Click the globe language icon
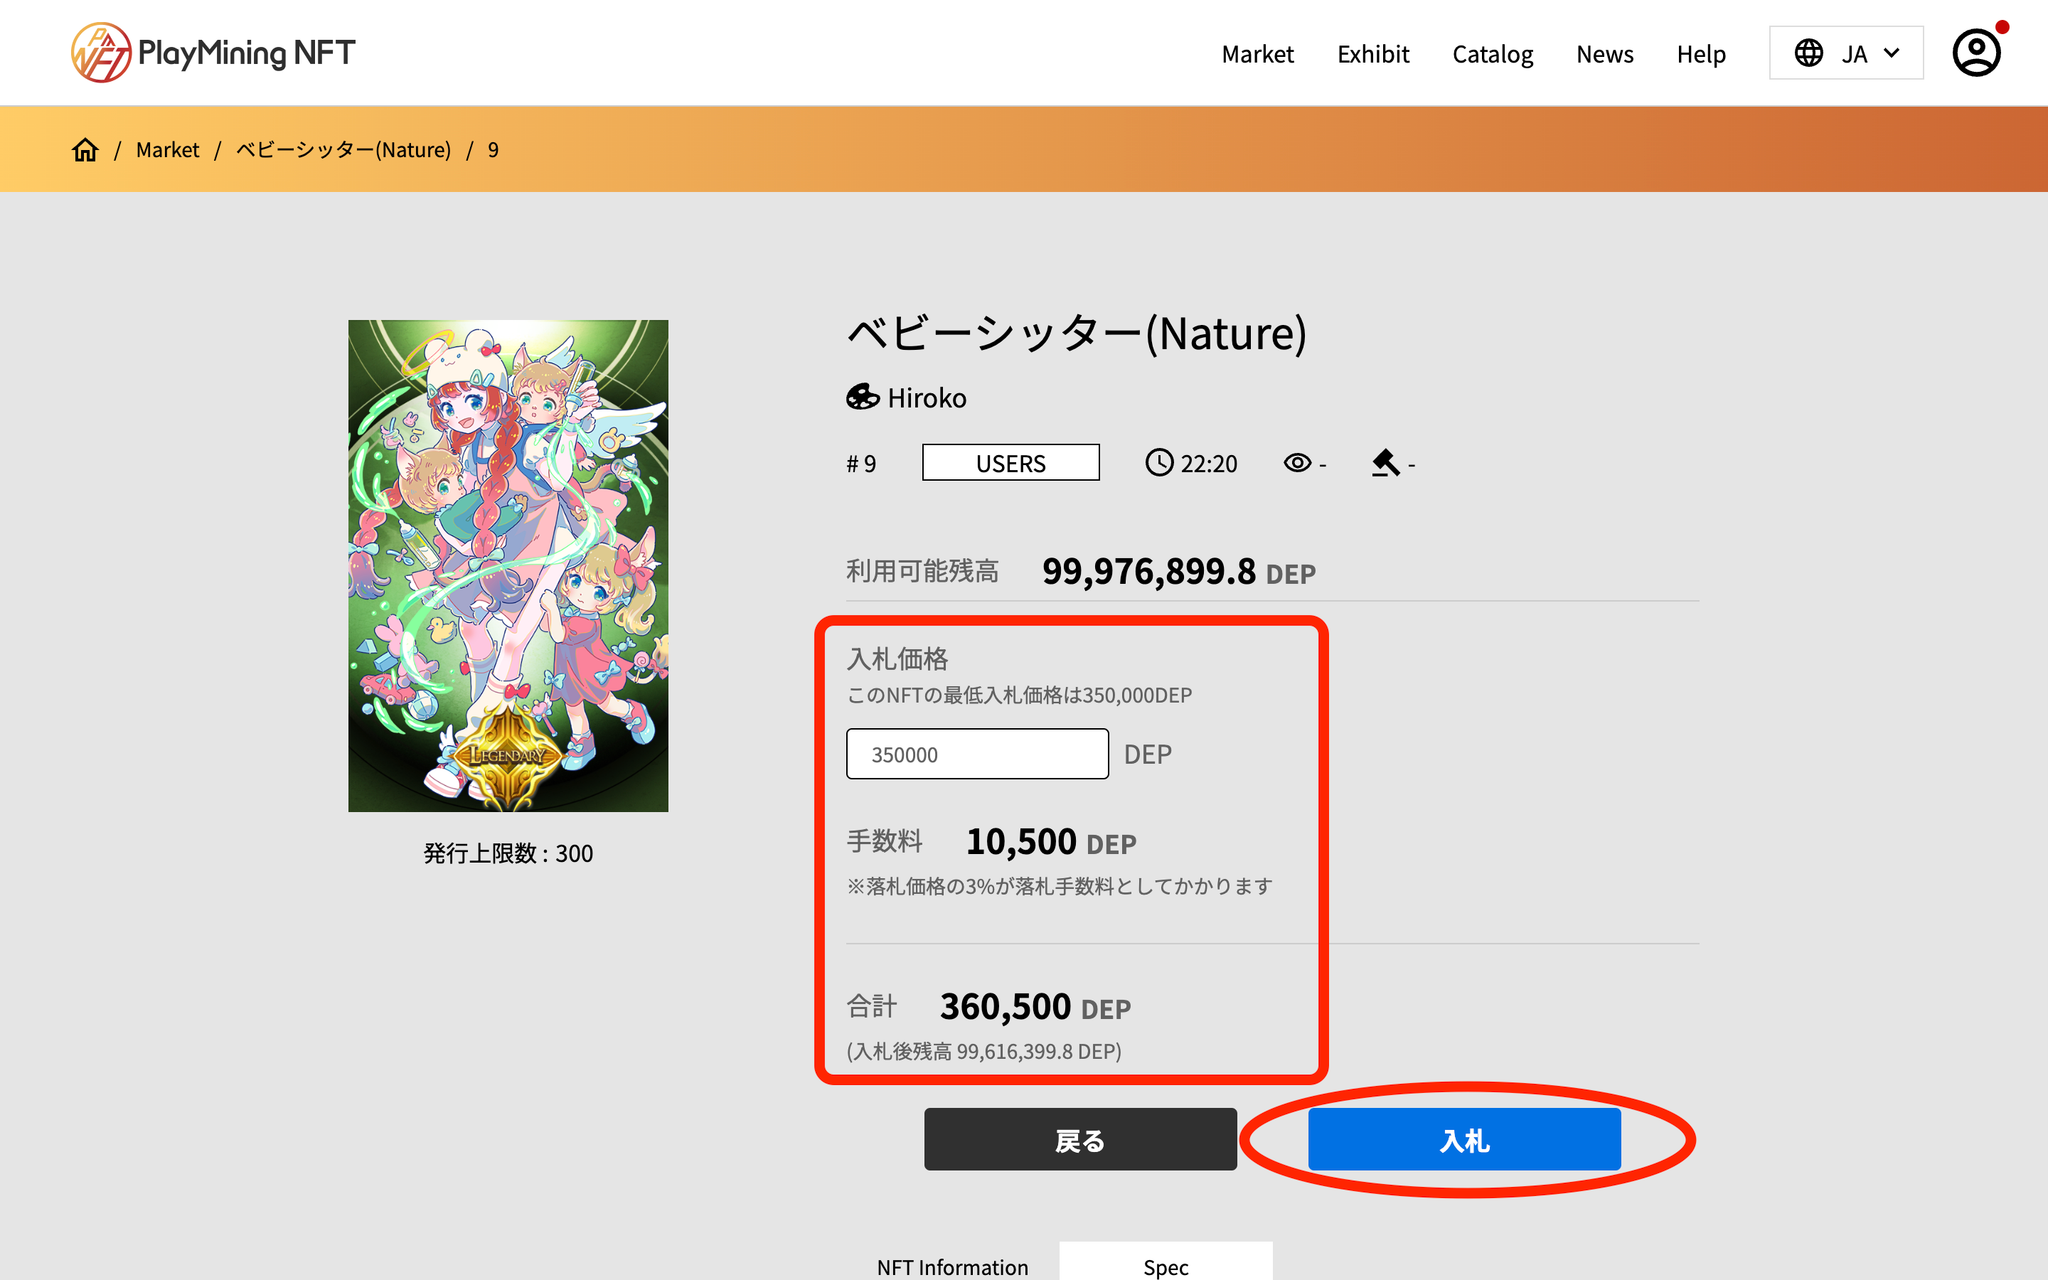The height and width of the screenshot is (1280, 2048). point(1808,53)
